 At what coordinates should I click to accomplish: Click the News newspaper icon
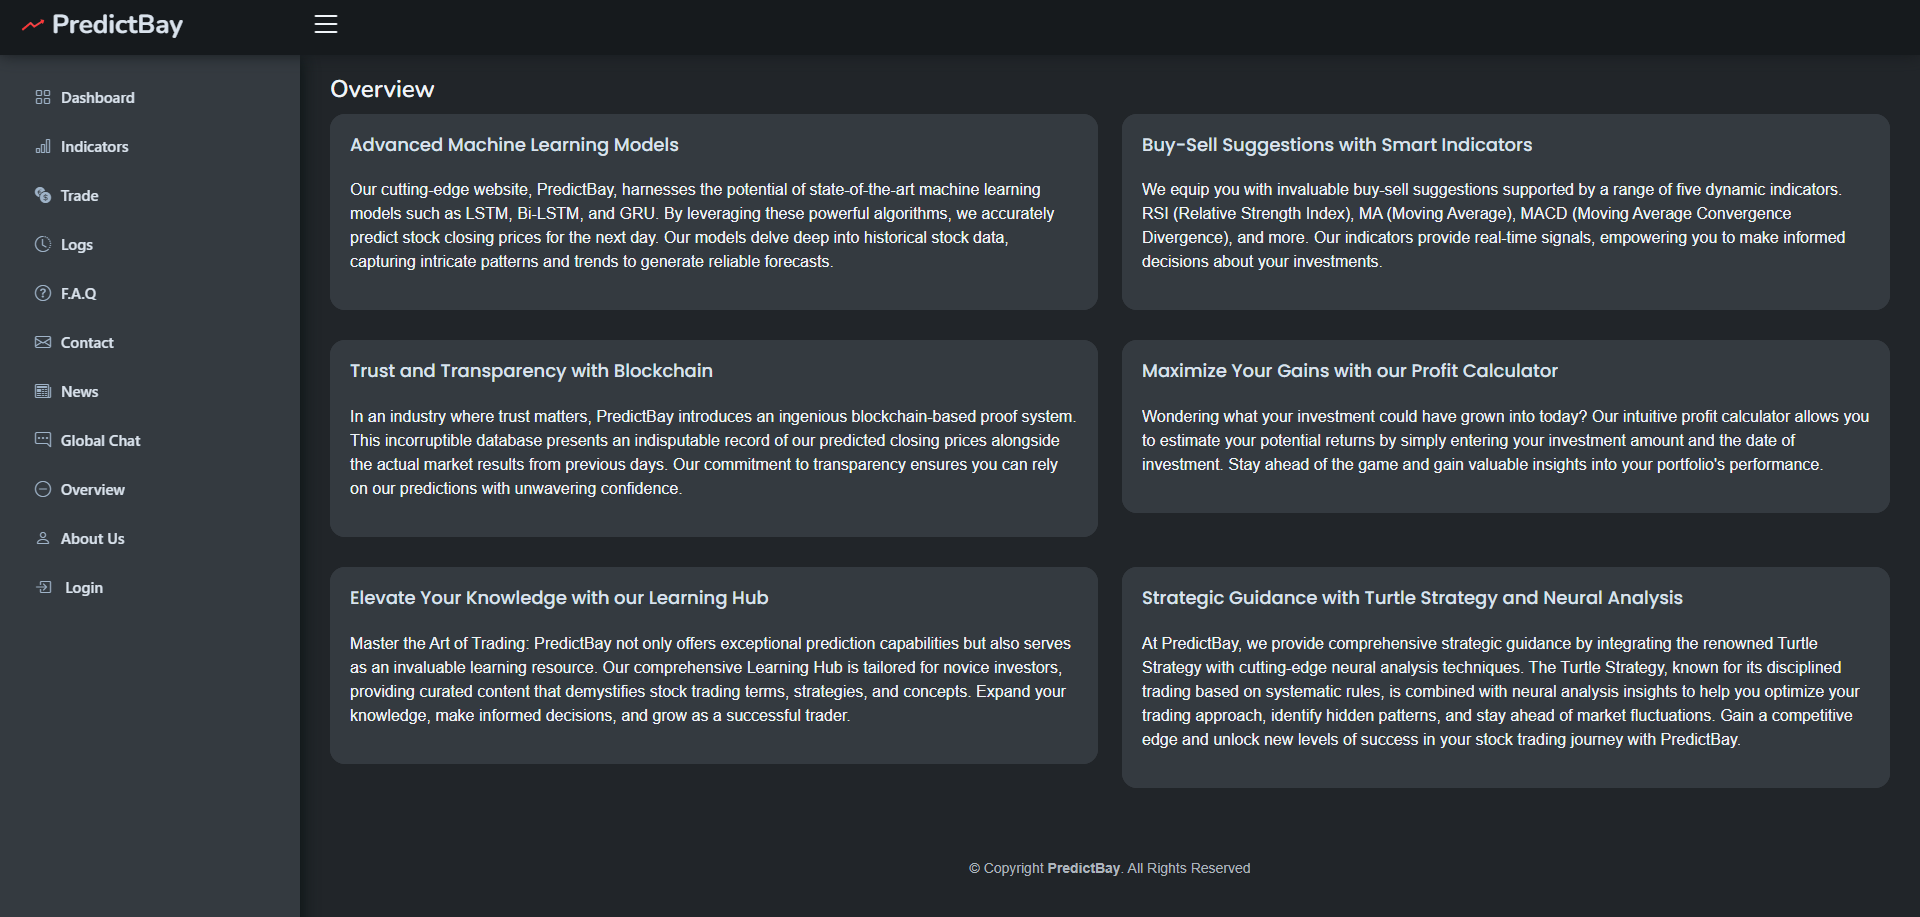click(x=43, y=391)
